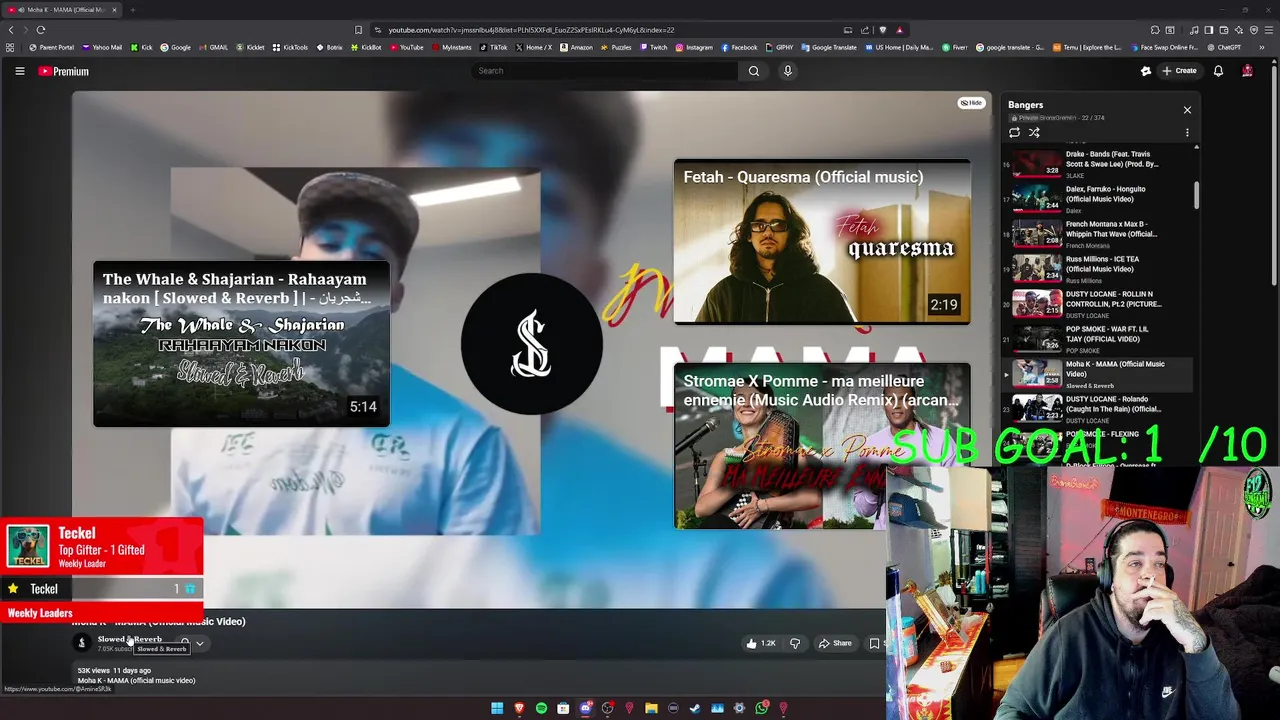
Task: Open the Windows Start button
Action: tap(497, 708)
